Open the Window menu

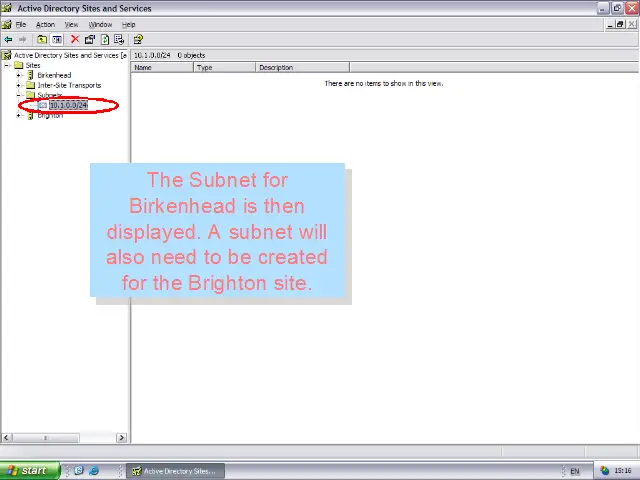click(100, 24)
